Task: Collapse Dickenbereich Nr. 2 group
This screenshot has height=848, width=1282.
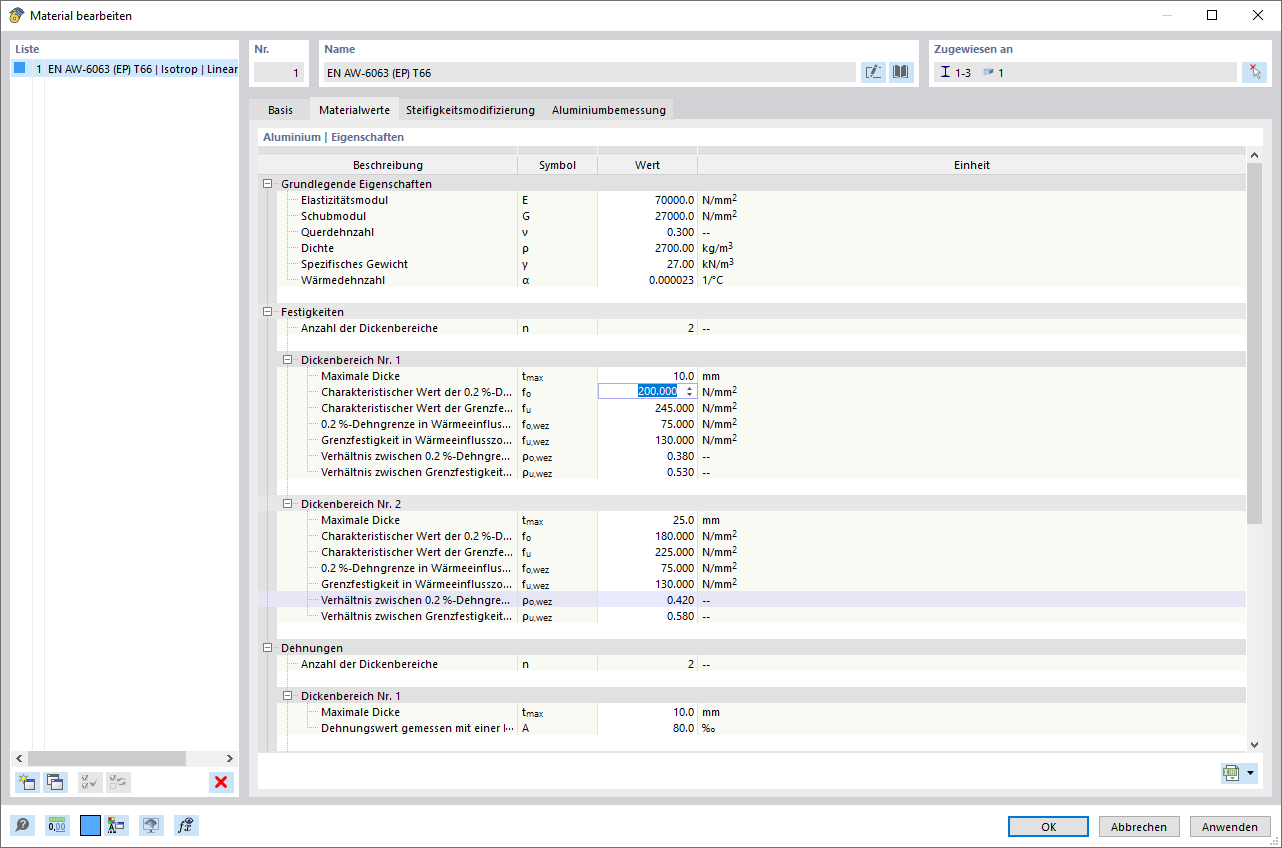Action: click(287, 504)
